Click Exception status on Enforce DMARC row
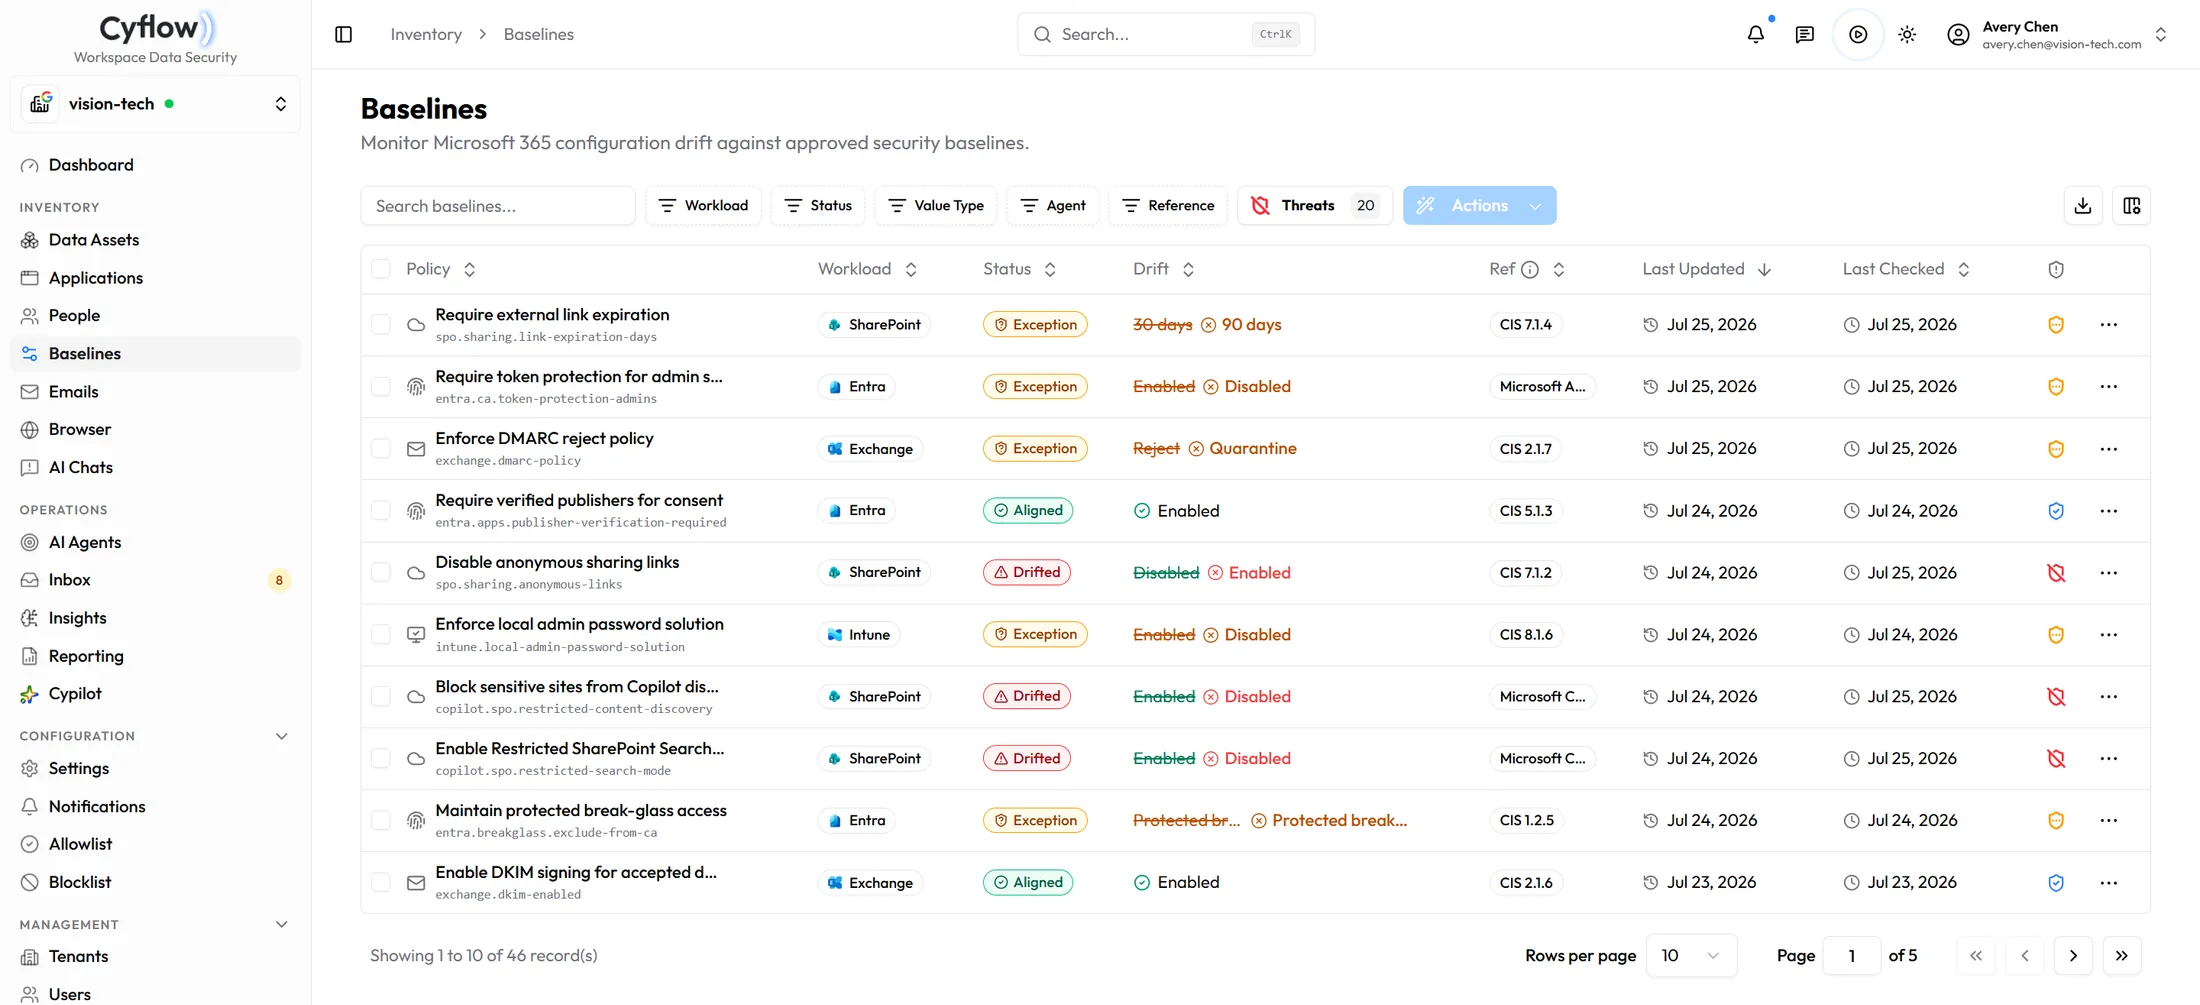Screen dimensions: 2200x1005 click(x=1035, y=448)
